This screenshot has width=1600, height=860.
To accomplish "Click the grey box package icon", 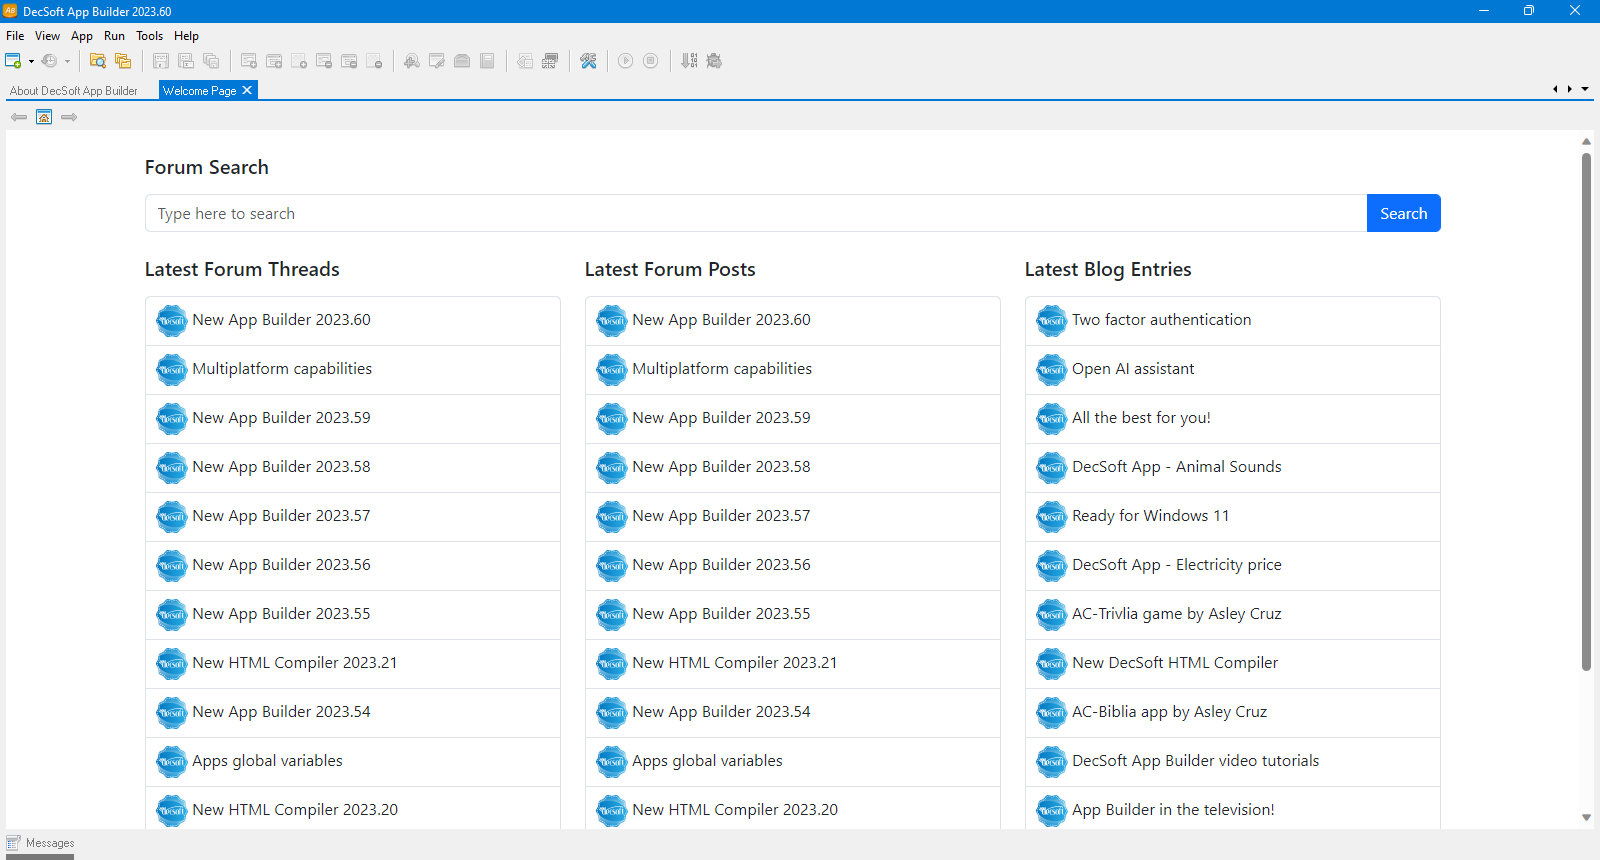I will tap(462, 61).
